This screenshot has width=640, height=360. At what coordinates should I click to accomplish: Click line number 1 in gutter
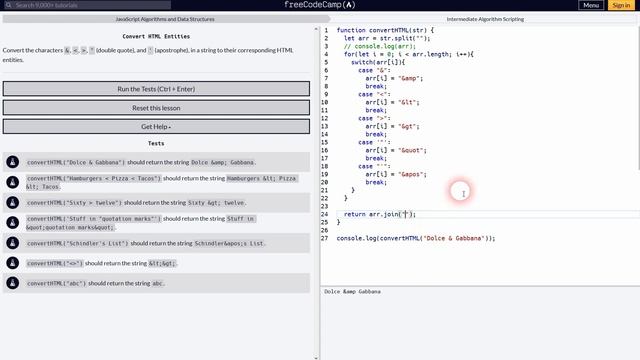pos(326,30)
